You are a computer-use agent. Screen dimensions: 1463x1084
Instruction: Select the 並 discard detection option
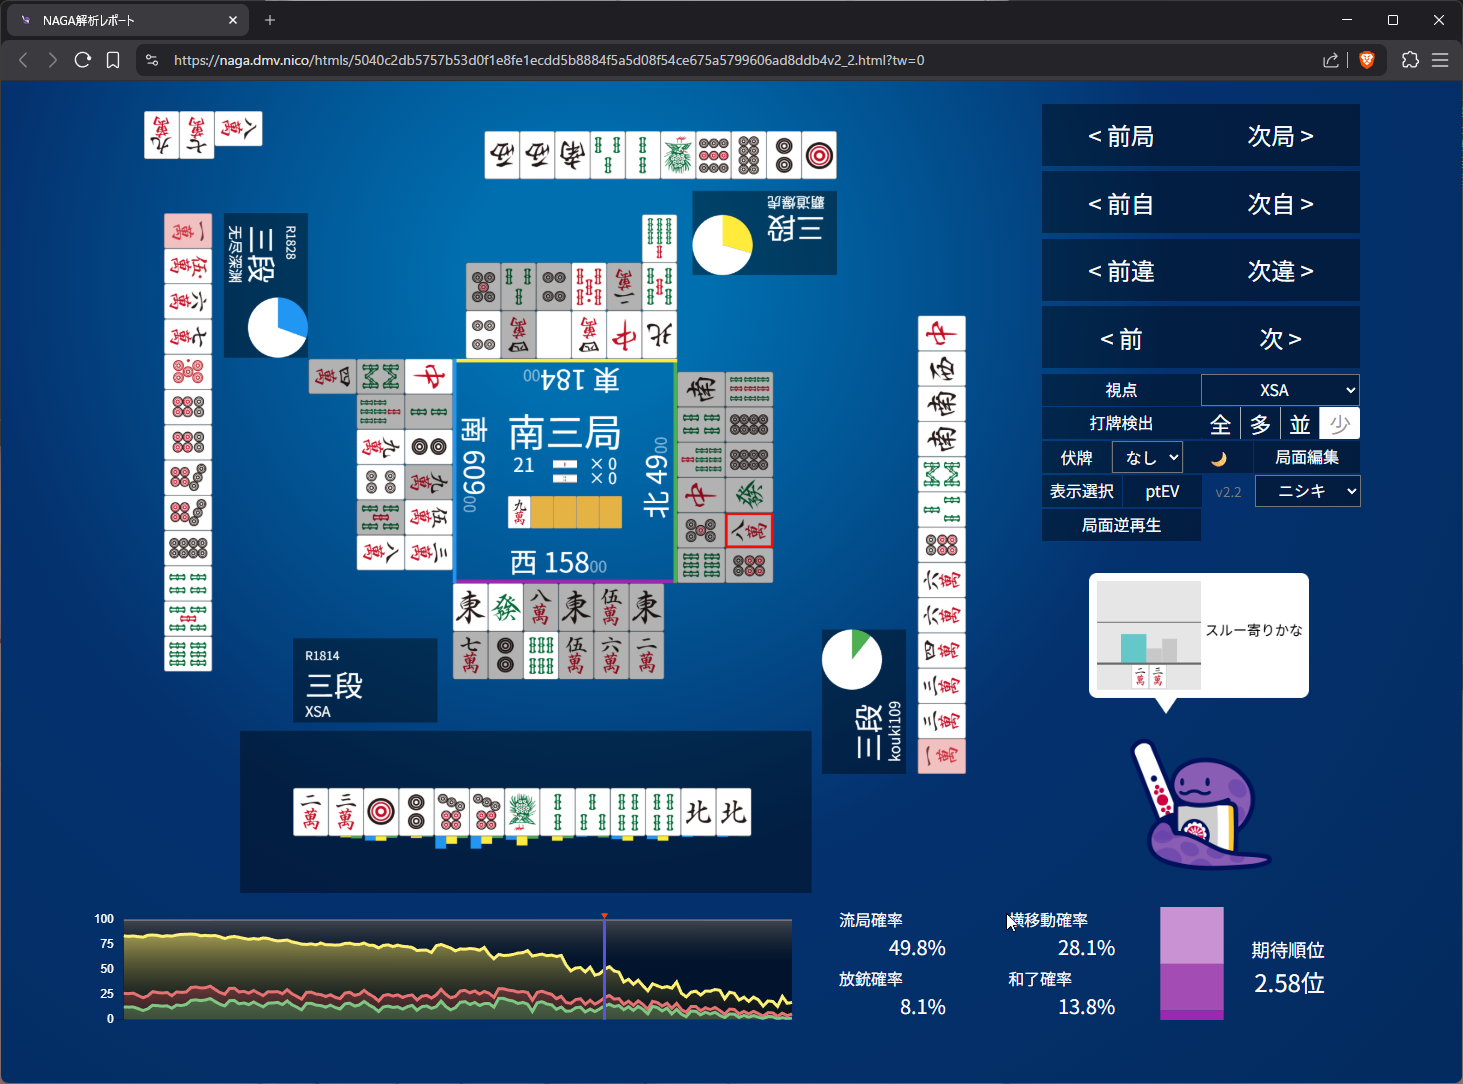click(1299, 424)
